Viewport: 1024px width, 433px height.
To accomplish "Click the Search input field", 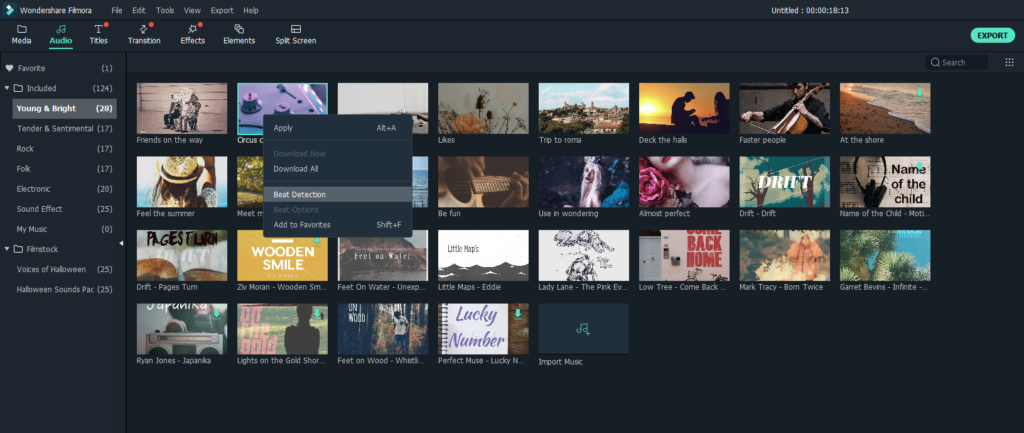I will click(962, 62).
